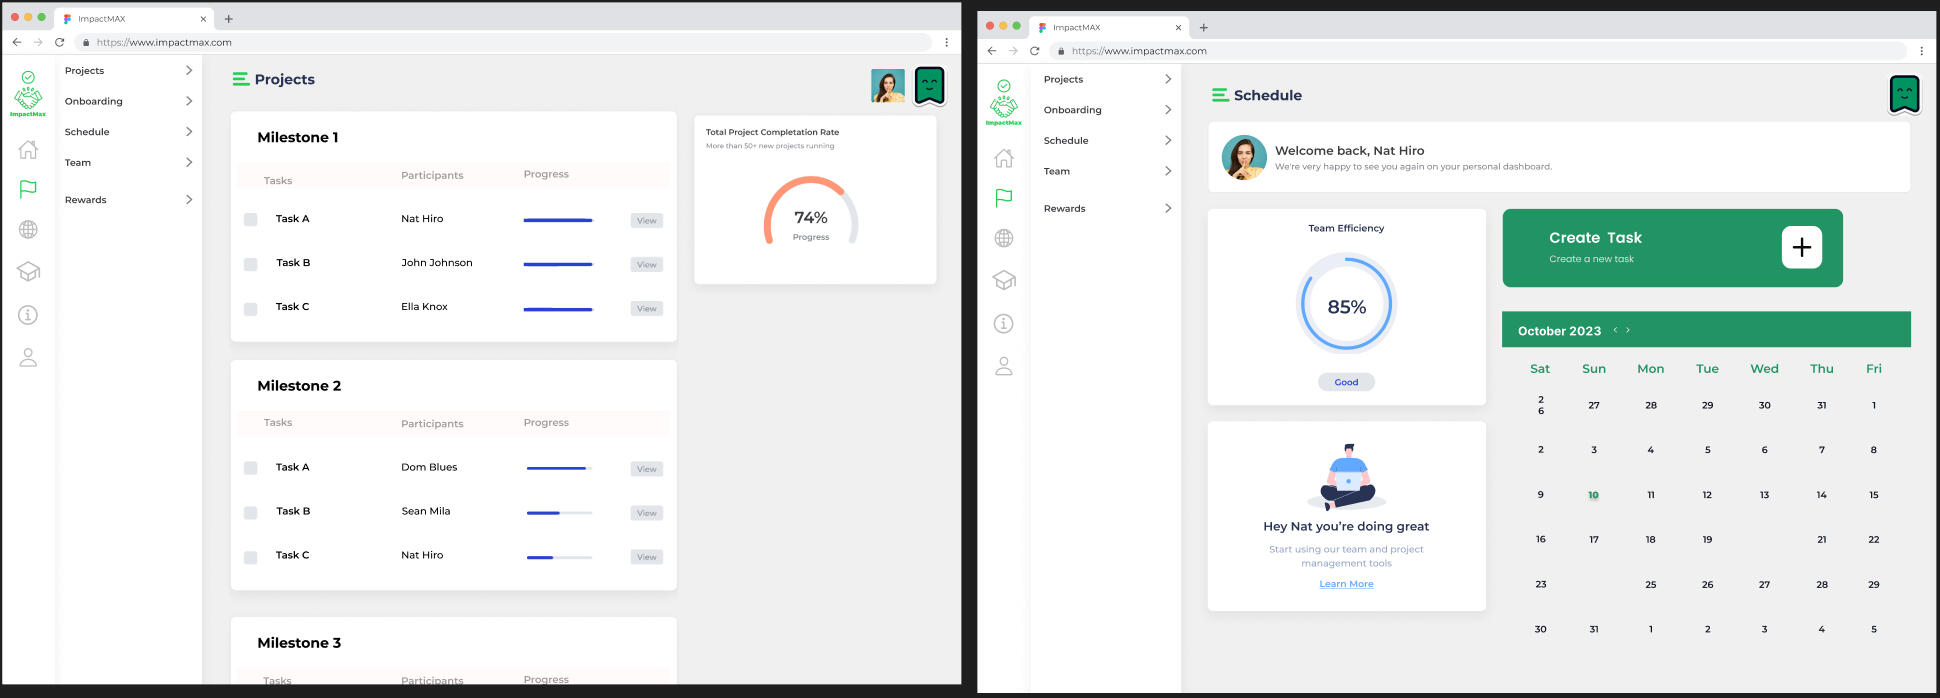Expand Onboarding chevron in Schedule window menu
This screenshot has height=698, width=1940.
point(1168,109)
